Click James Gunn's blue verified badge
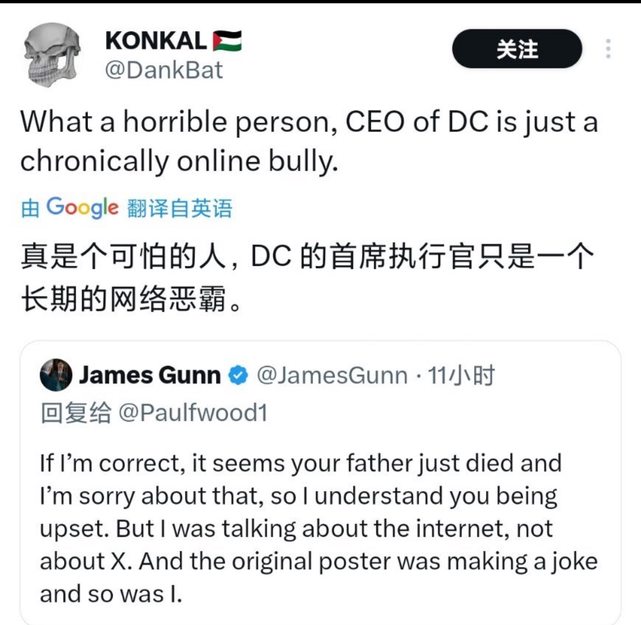The image size is (641, 625). point(238,377)
